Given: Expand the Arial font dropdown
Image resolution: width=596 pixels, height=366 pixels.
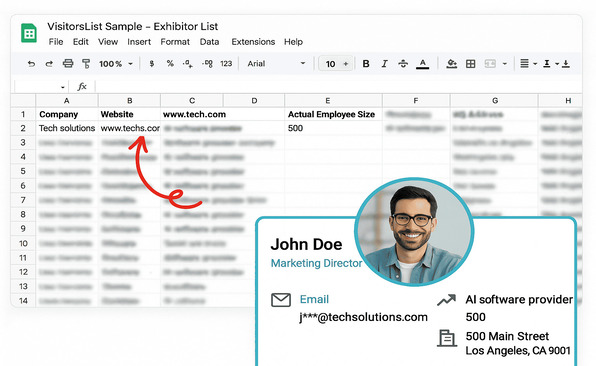Looking at the screenshot, I should [276, 63].
